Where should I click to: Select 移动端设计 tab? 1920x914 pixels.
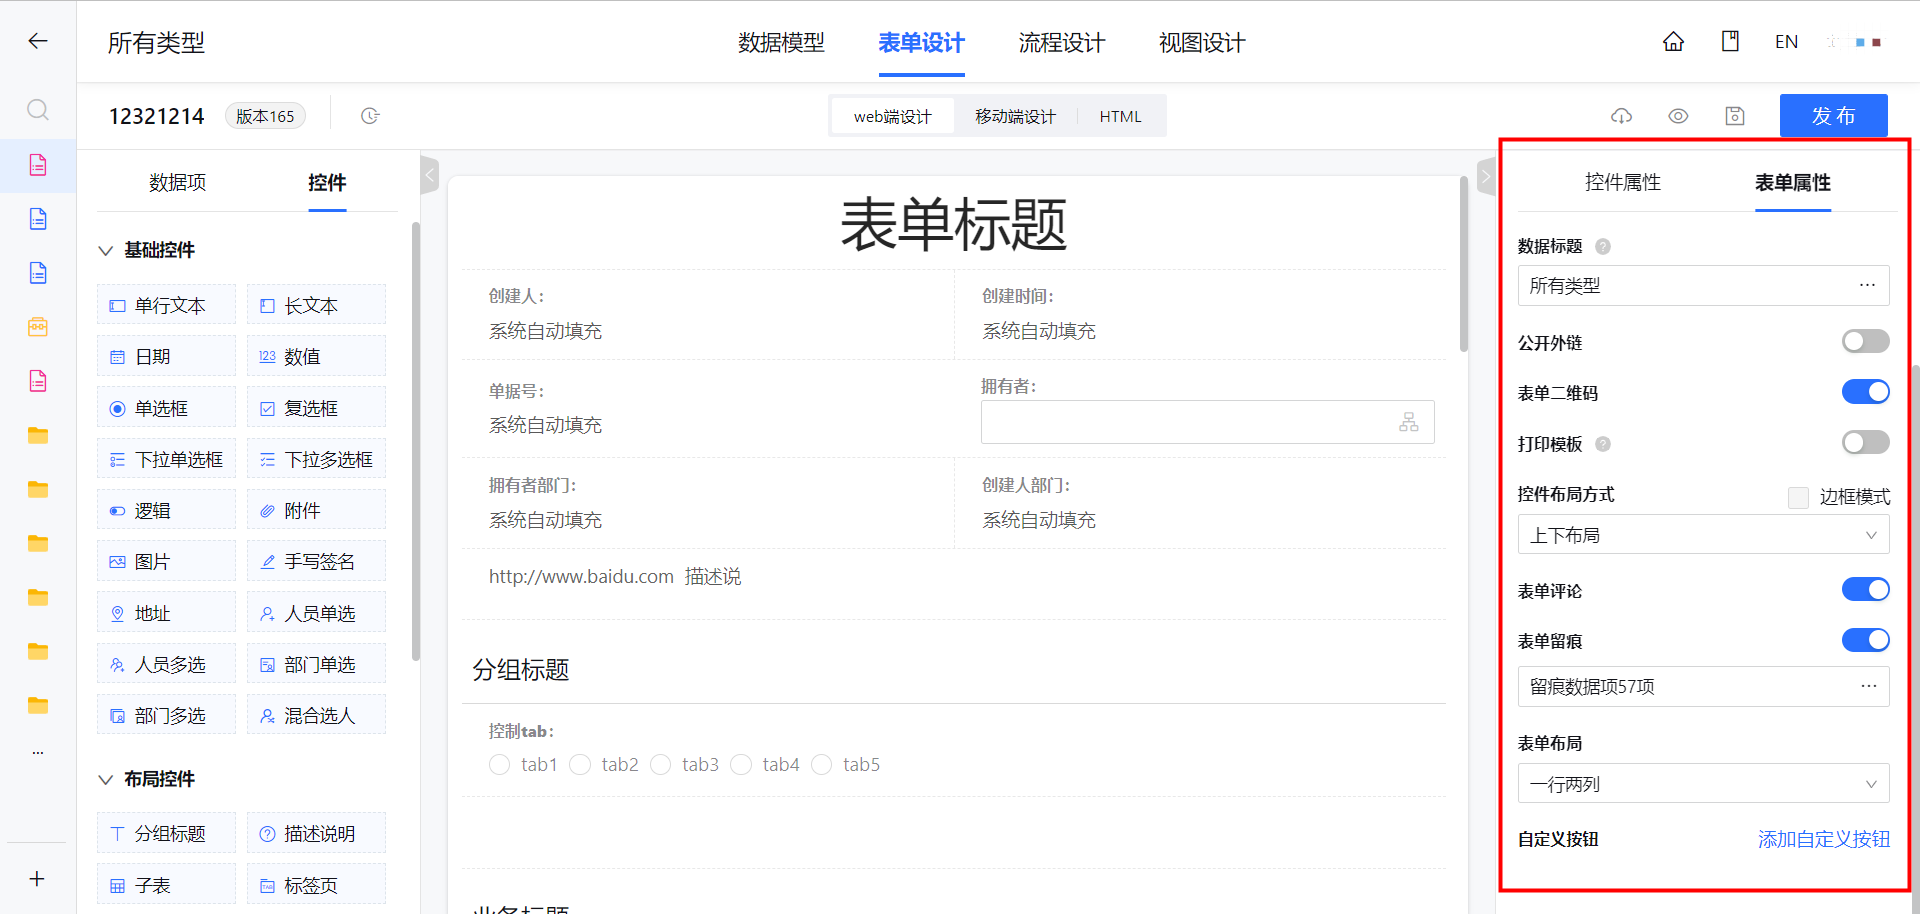(x=1015, y=116)
